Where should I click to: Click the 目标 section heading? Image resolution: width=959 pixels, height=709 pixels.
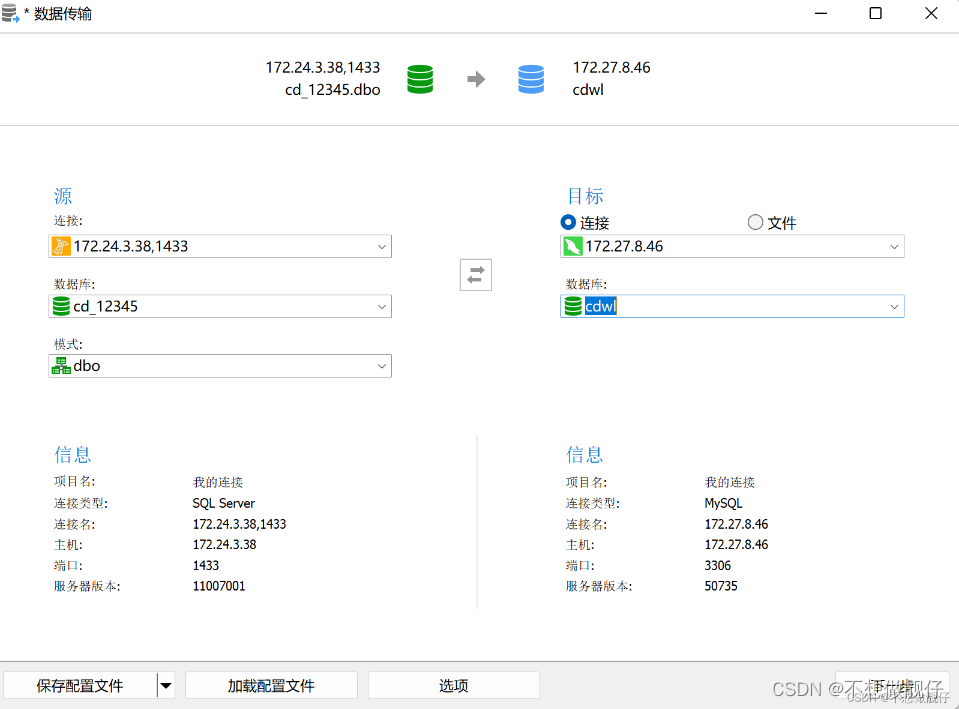click(x=585, y=196)
